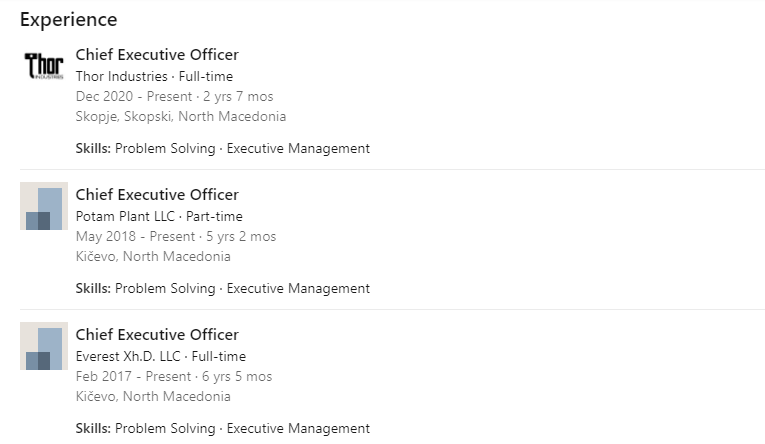The height and width of the screenshot is (444, 765).
Task: Click the Skills line under Potam Plant LLC
Action: (222, 288)
